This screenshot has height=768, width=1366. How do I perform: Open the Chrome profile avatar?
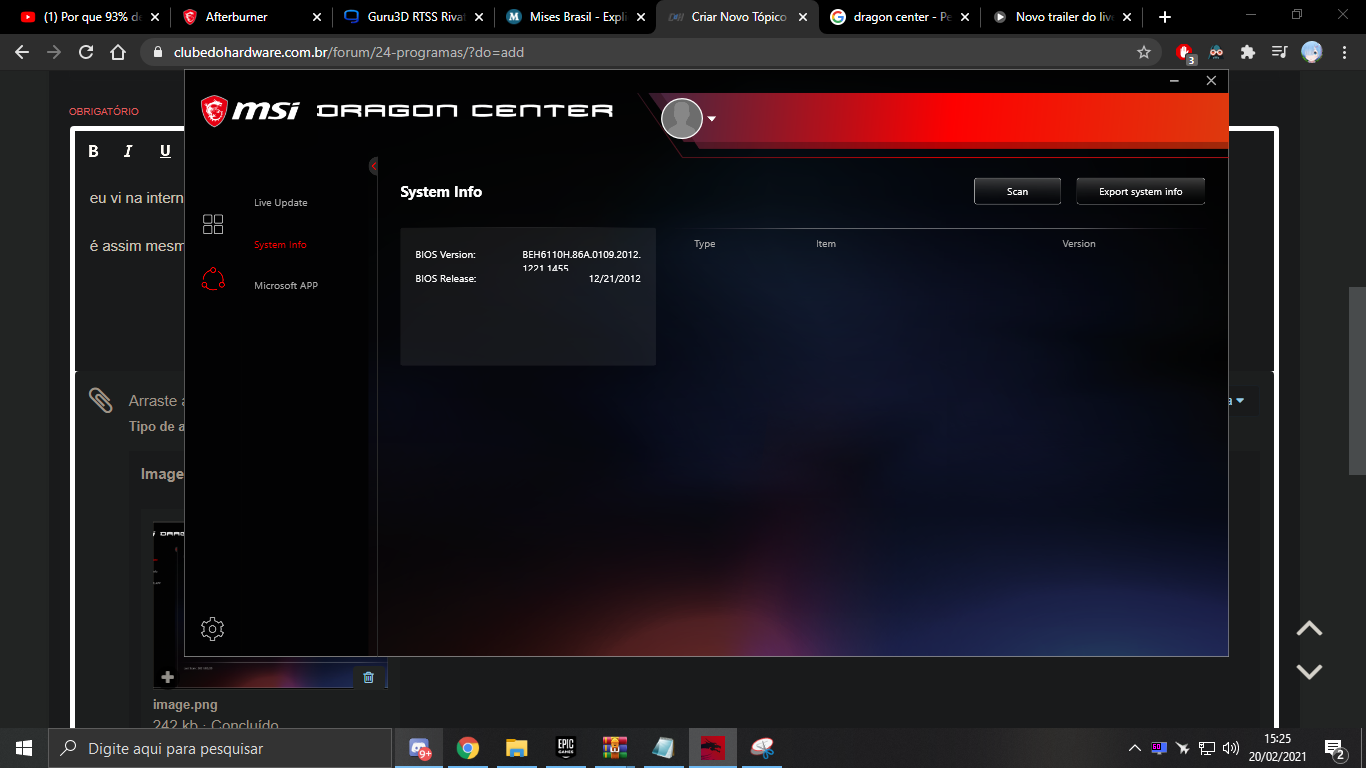(1312, 52)
